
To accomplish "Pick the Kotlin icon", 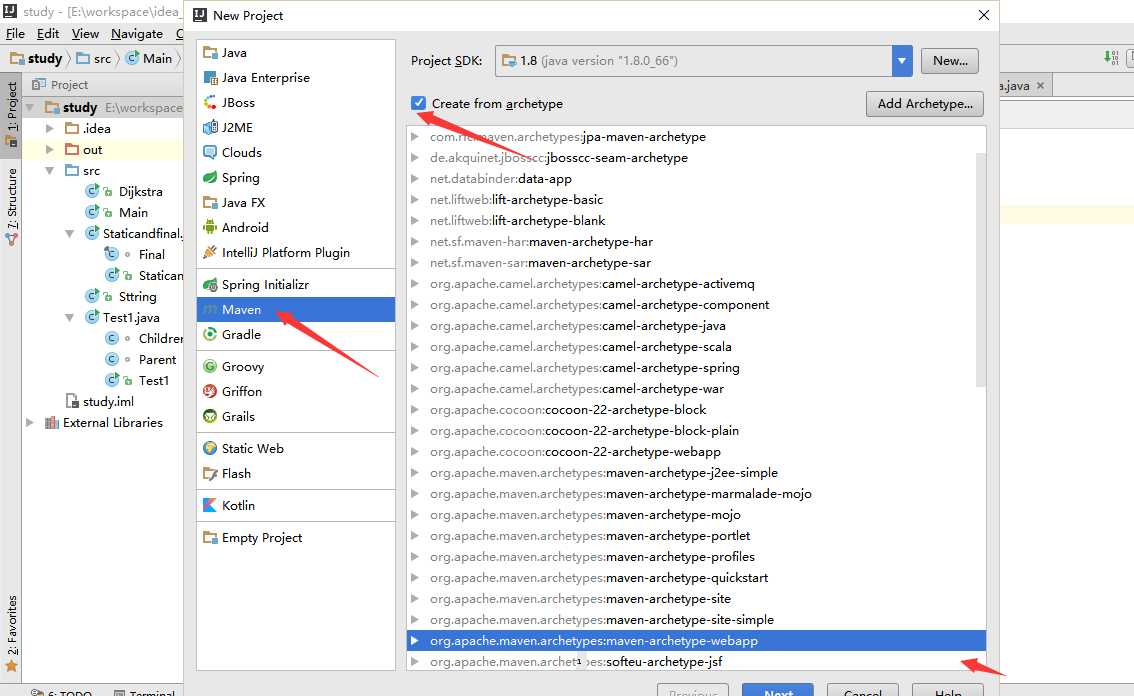I will point(210,506).
